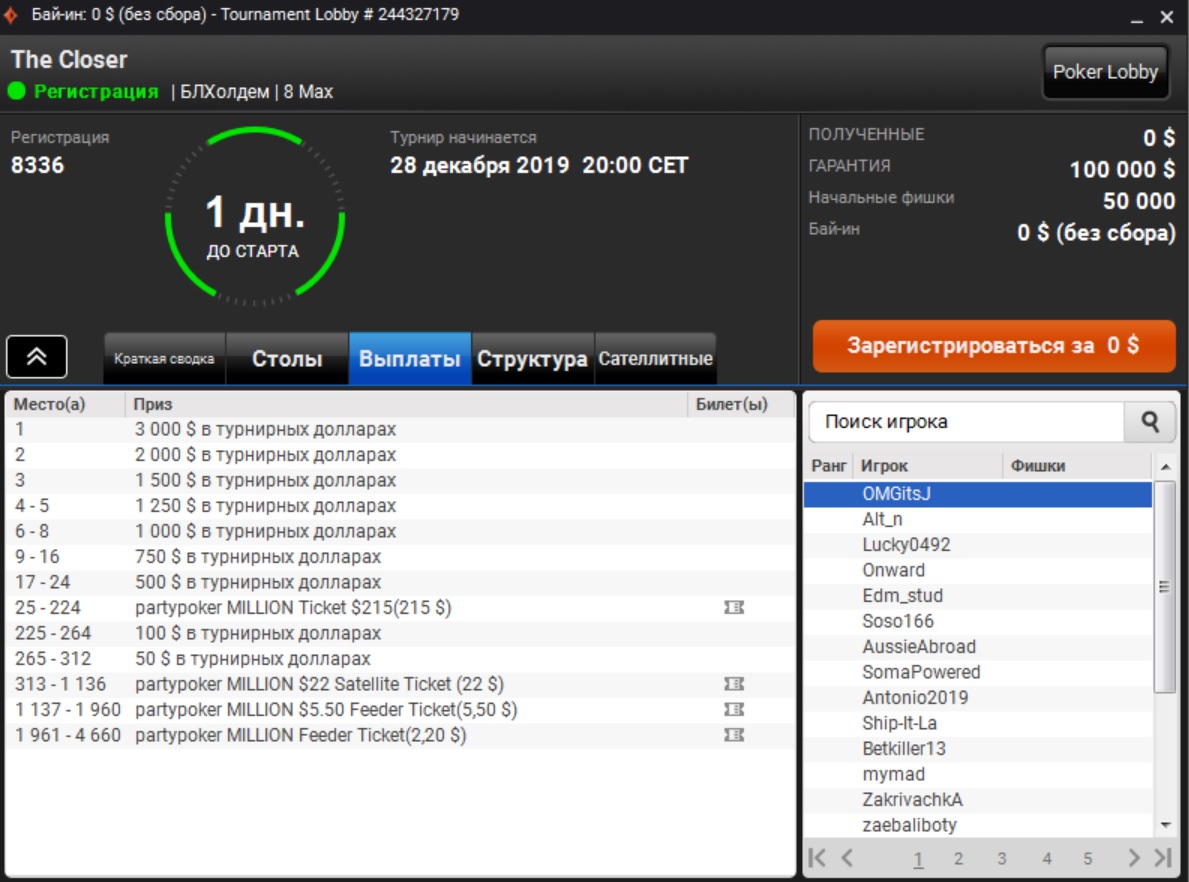Click ticket icon for $22 Satellite Ticket row
This screenshot has height=882, width=1189.
coord(734,684)
